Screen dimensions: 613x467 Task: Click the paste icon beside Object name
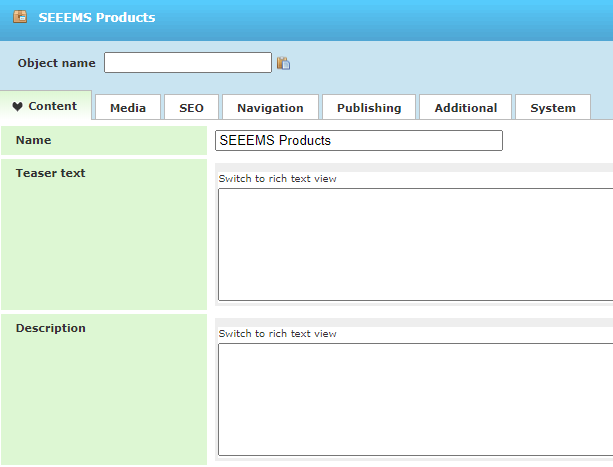click(283, 63)
